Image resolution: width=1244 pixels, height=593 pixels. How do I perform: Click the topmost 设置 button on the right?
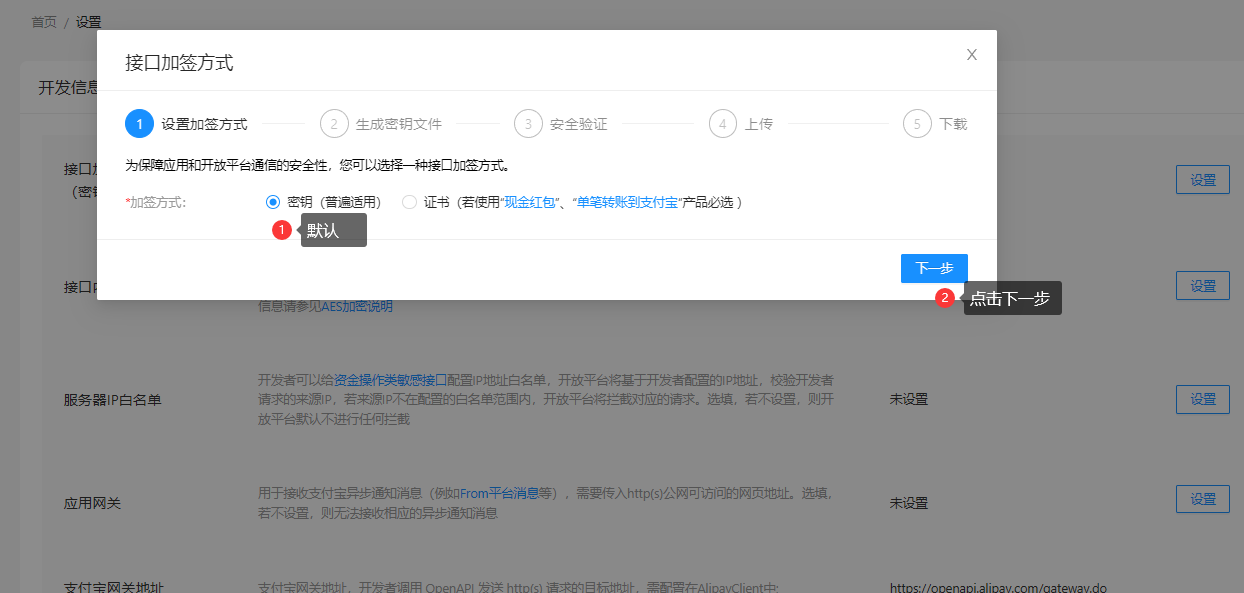pyautogui.click(x=1202, y=180)
